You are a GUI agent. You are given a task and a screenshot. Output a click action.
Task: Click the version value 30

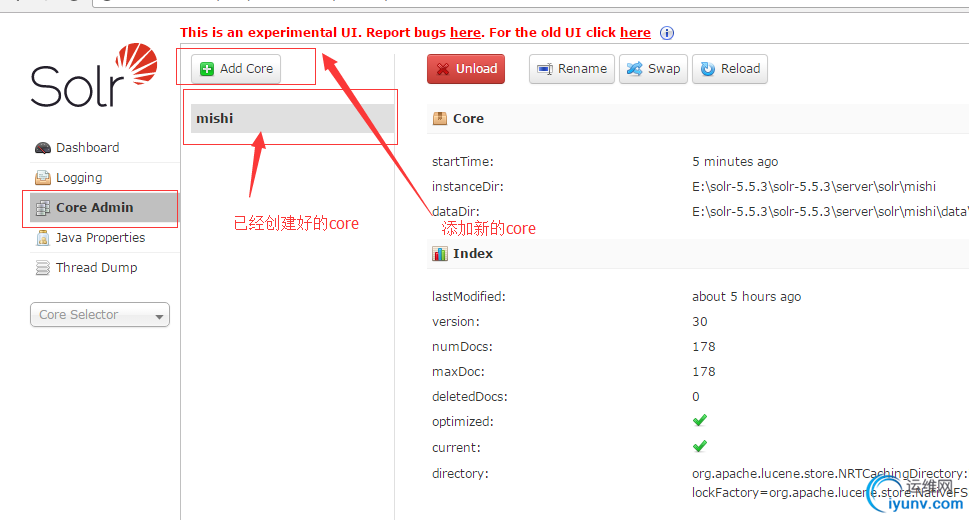pyautogui.click(x=700, y=322)
